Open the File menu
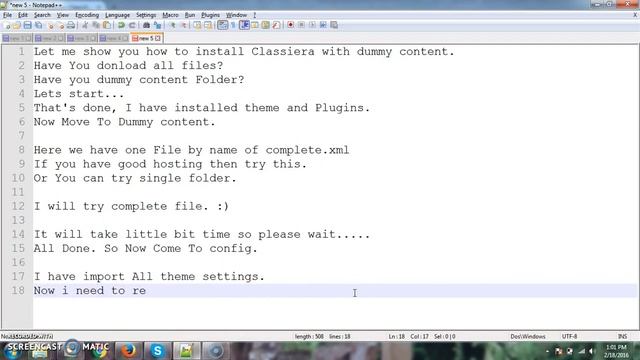Image resolution: width=640 pixels, height=360 pixels. coord(7,15)
